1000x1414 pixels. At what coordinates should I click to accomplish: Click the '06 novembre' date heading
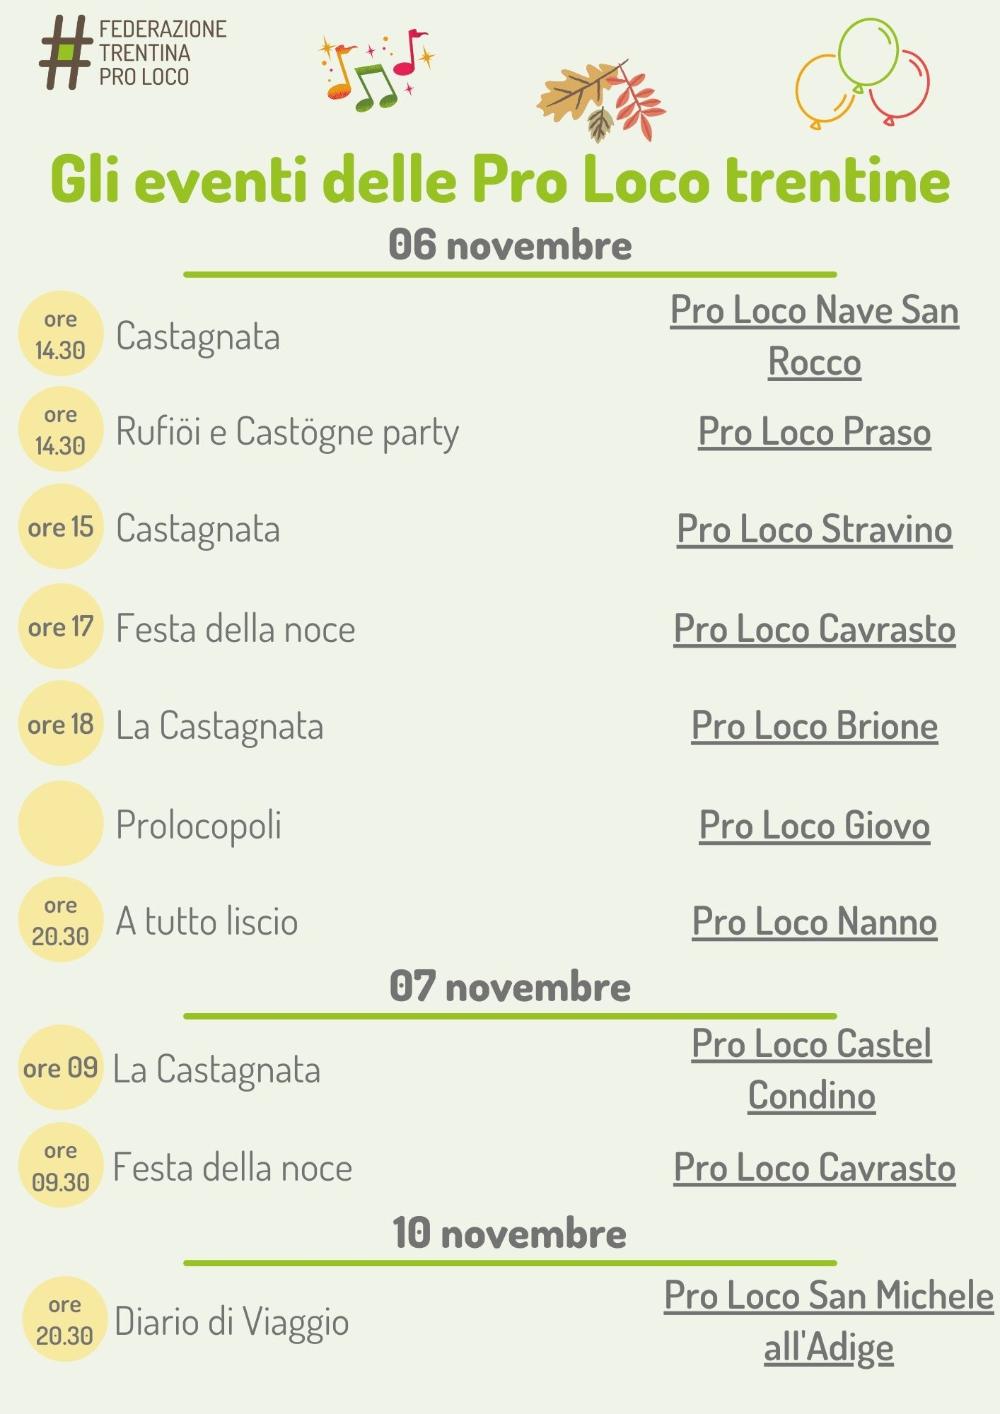(510, 245)
